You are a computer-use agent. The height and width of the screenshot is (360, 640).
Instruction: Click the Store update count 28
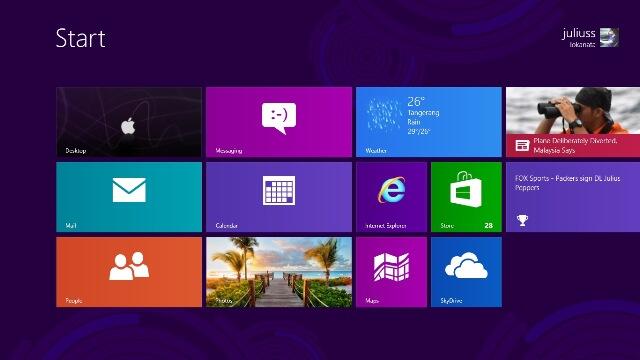pos(489,225)
